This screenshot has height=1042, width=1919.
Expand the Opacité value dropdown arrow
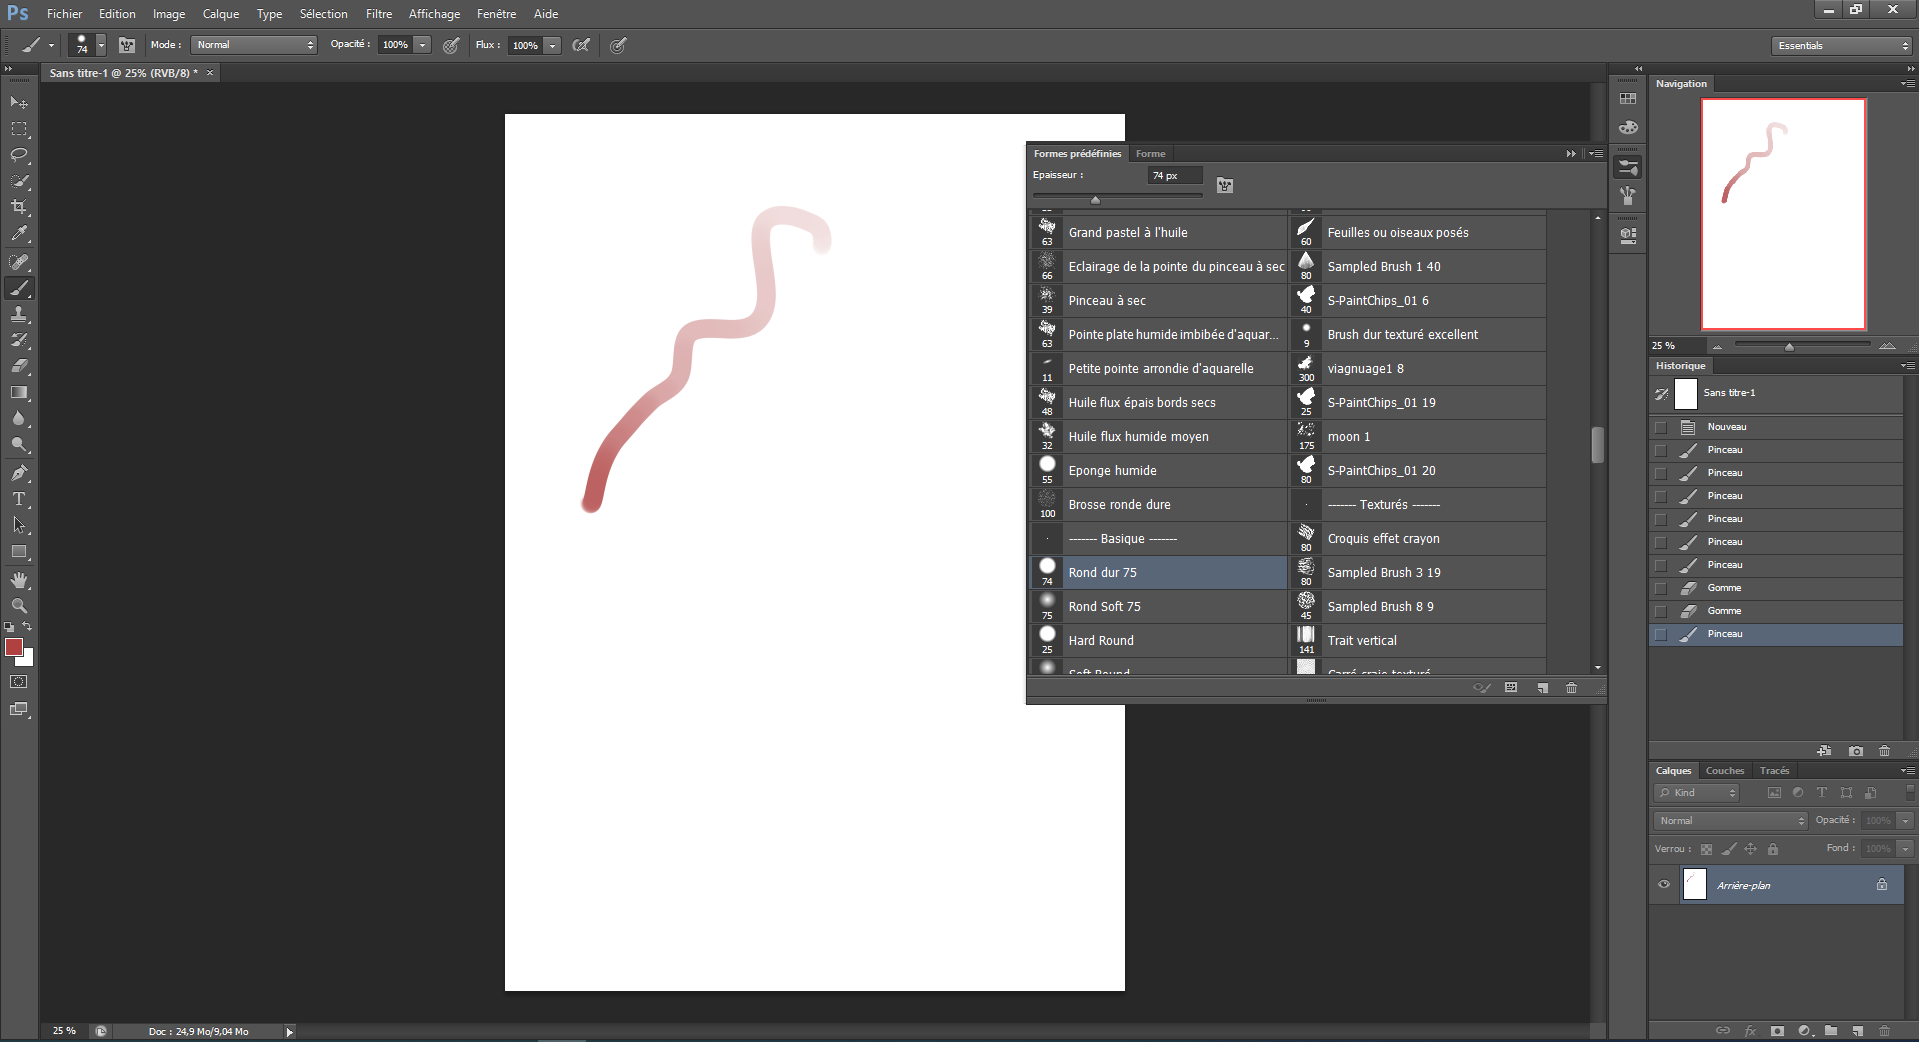tap(423, 45)
